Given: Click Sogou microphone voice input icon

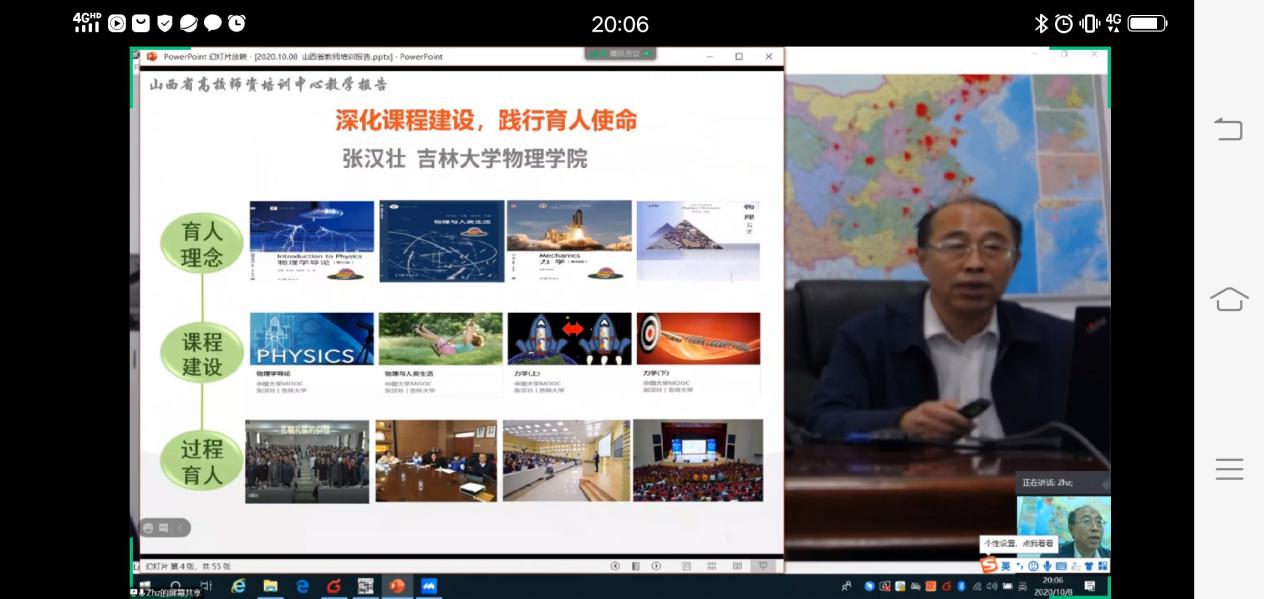Looking at the screenshot, I should click(1047, 566).
